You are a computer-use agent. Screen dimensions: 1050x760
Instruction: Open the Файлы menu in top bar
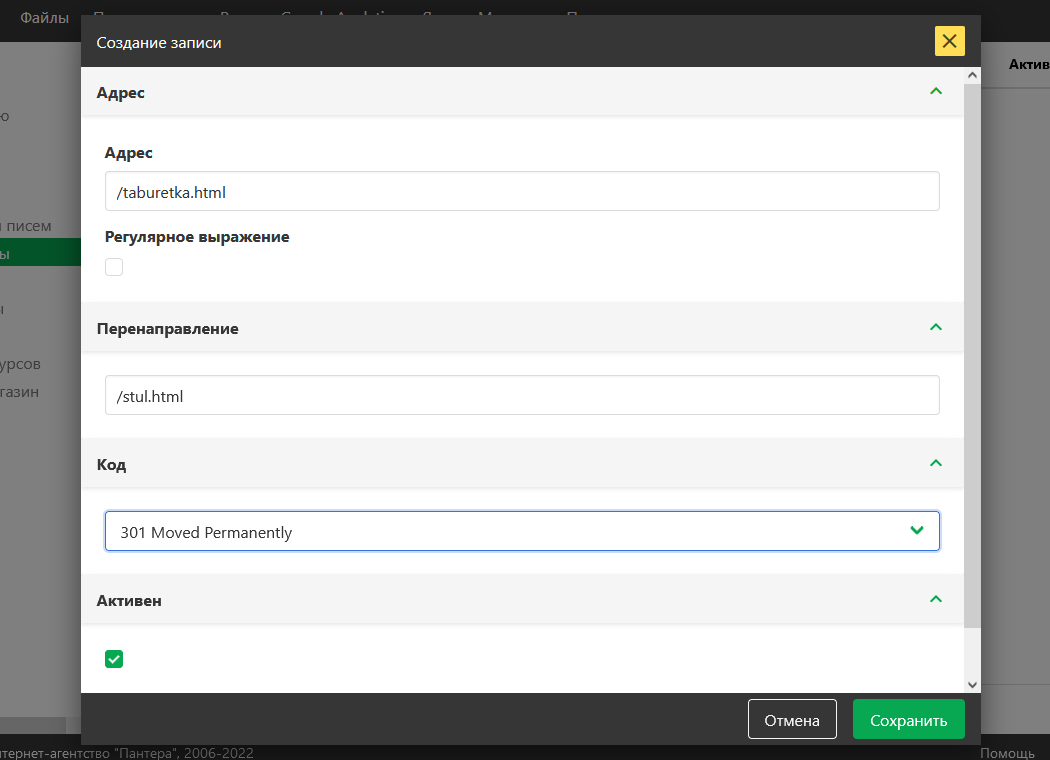[45, 17]
